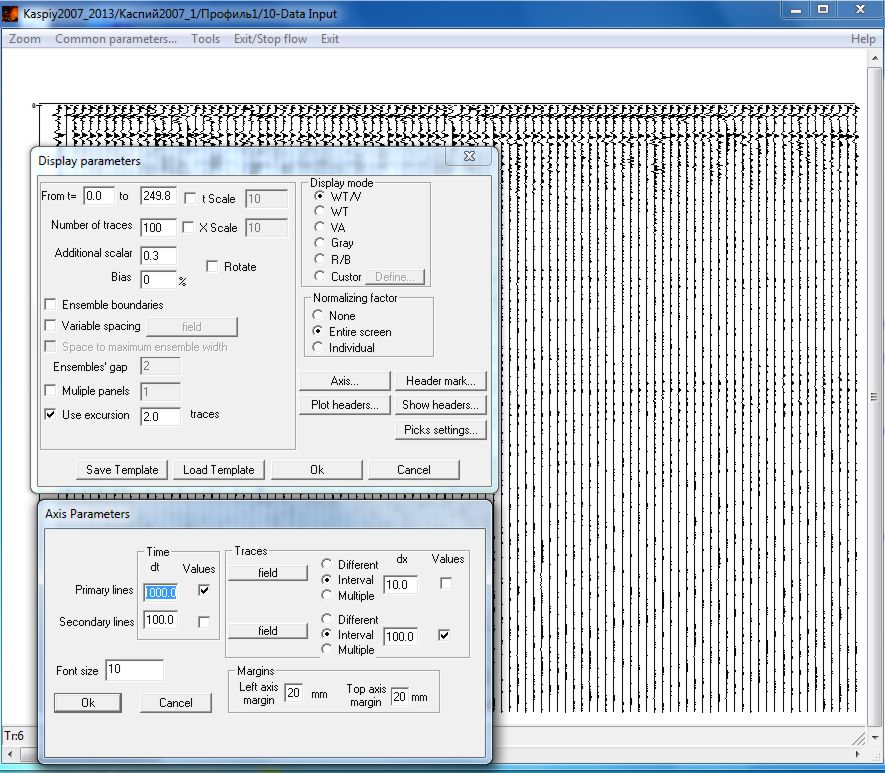Image resolution: width=885 pixels, height=773 pixels.
Task: Click the Plot headers... button
Action: [x=344, y=405]
